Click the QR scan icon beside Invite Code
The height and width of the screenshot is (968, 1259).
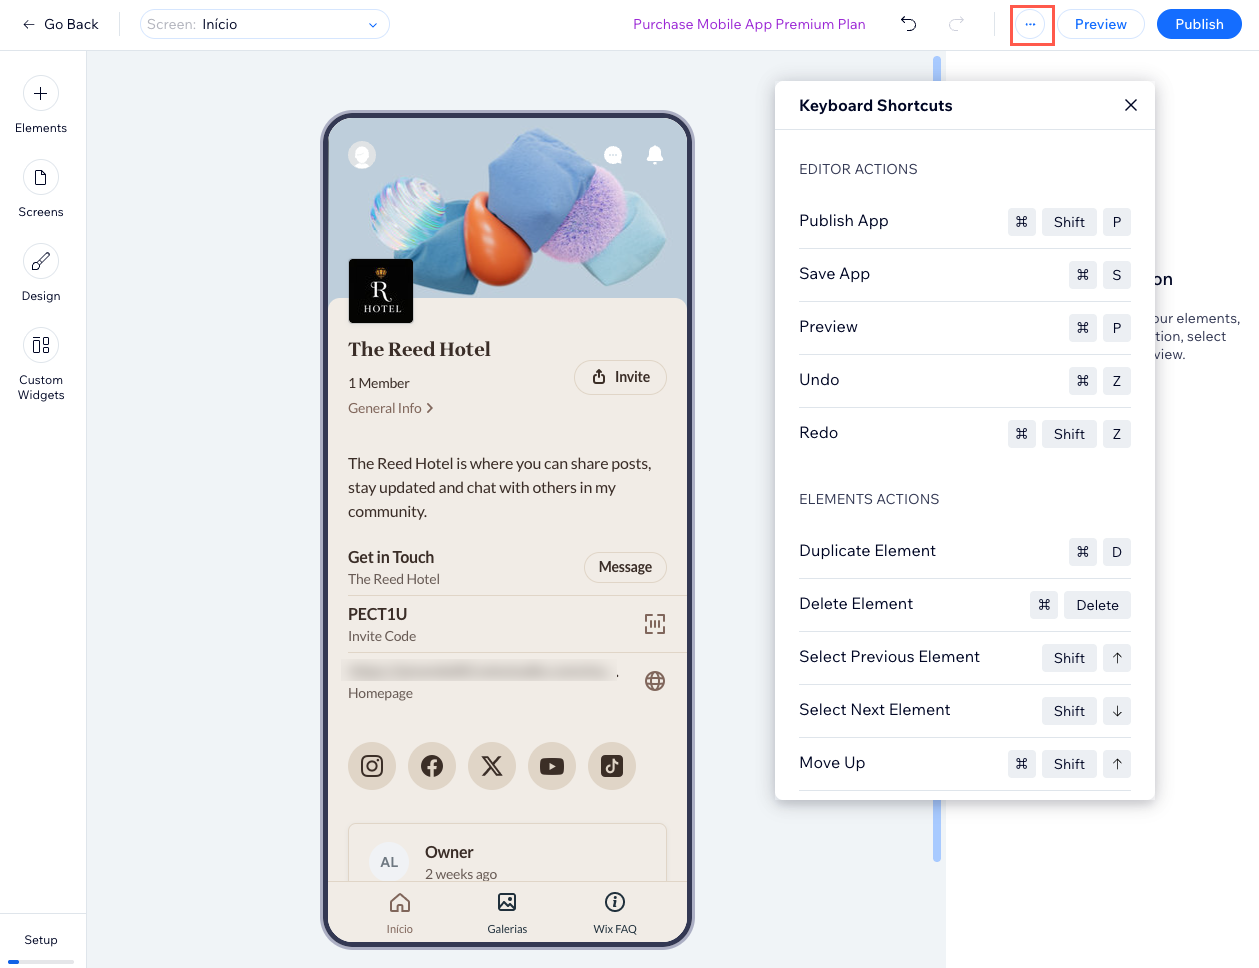[x=655, y=624]
